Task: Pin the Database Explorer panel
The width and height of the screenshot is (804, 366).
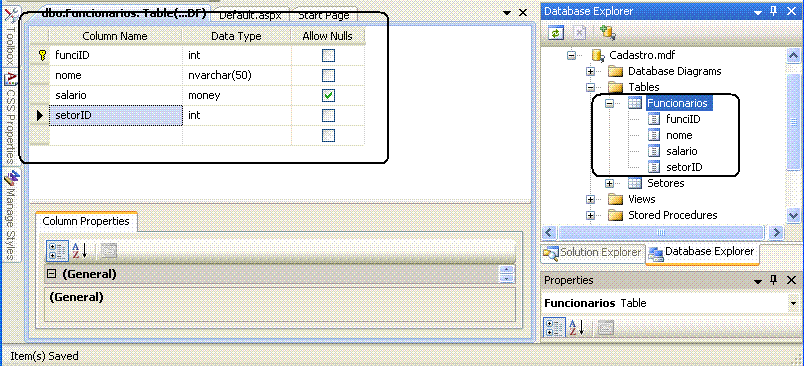Action: (774, 11)
